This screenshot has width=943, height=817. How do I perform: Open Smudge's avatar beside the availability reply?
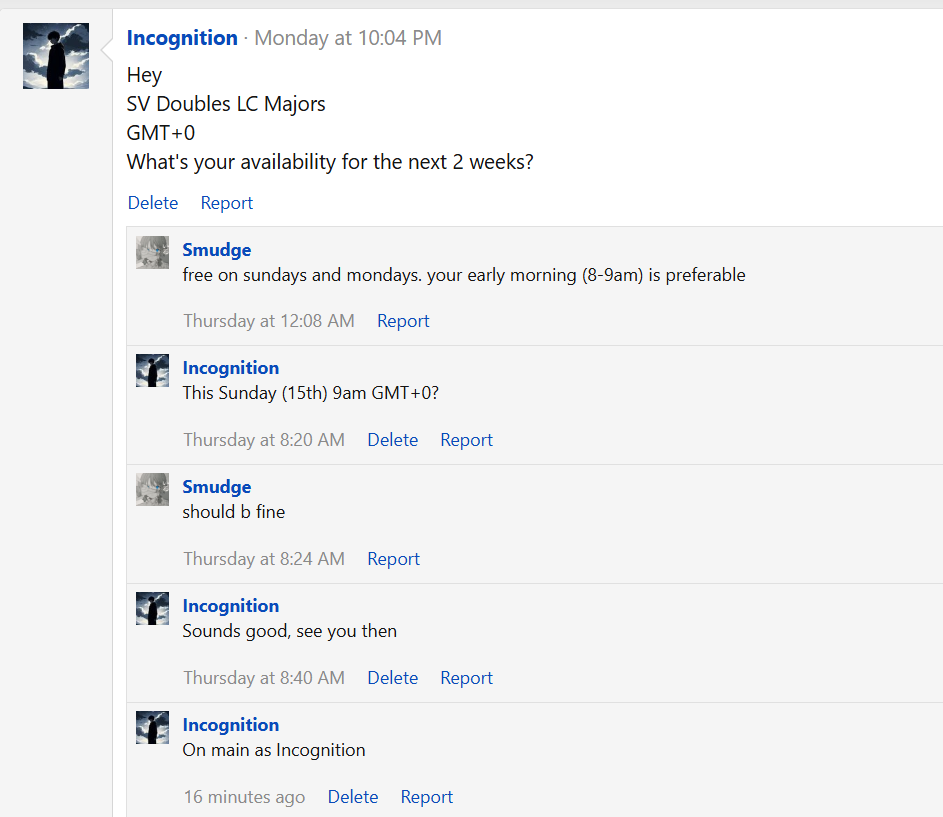pos(152,253)
